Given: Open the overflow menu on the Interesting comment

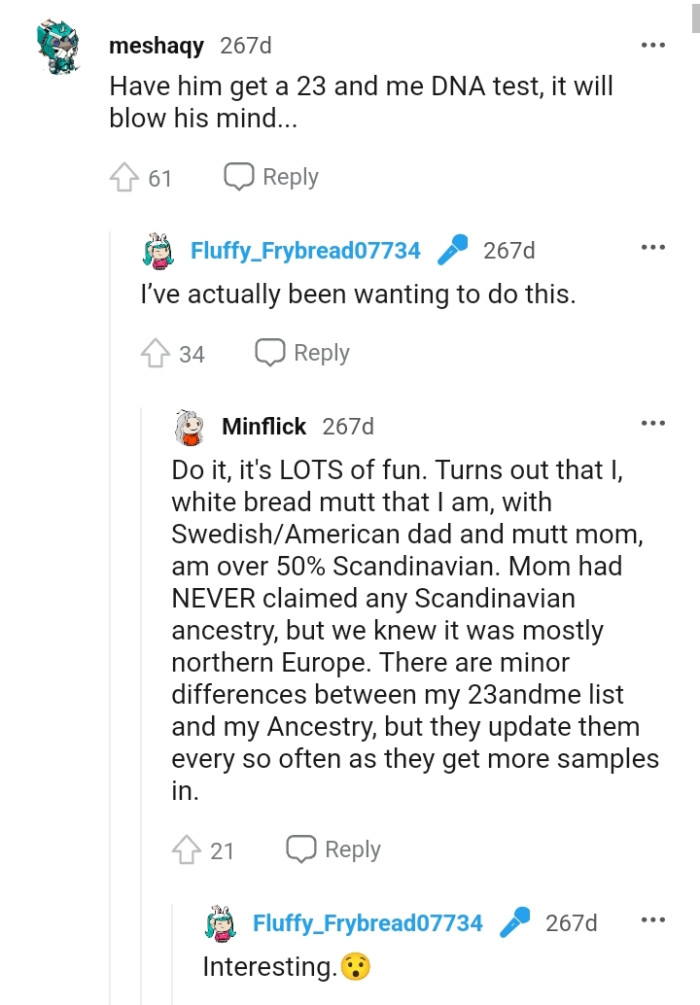Looking at the screenshot, I should [653, 918].
